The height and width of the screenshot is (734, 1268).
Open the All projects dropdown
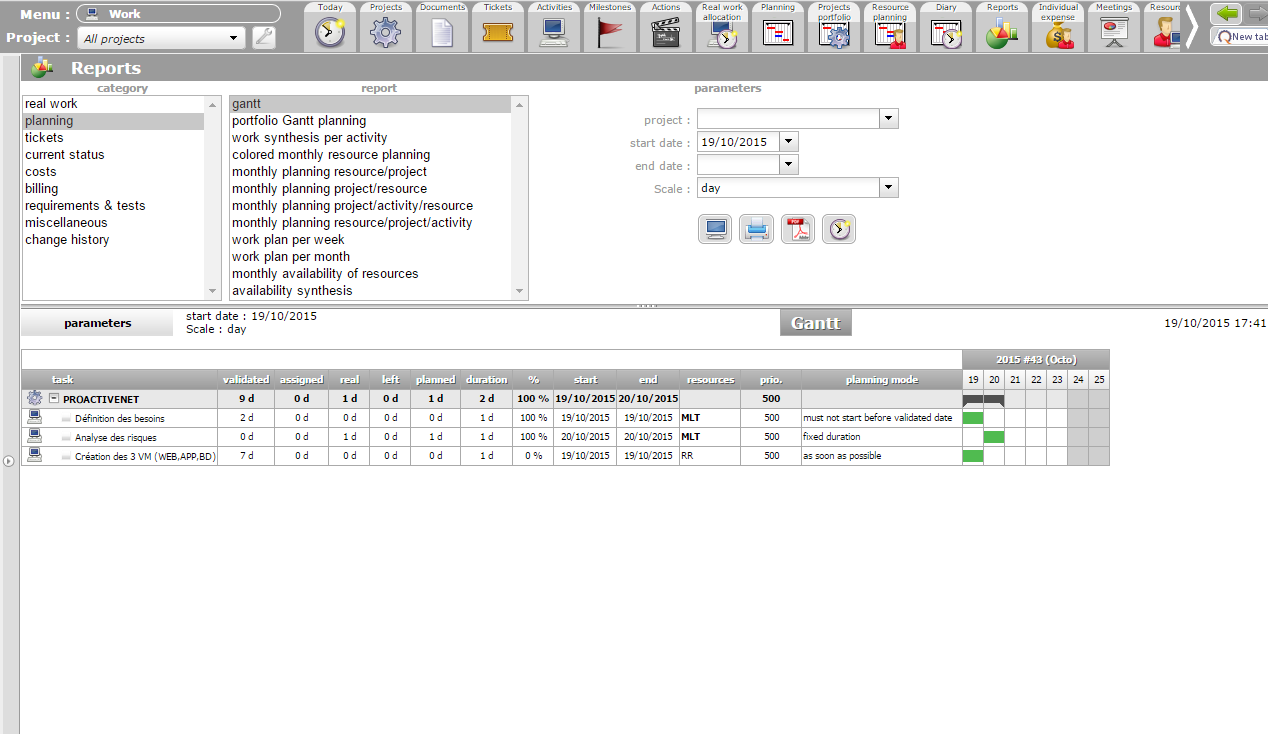point(161,38)
